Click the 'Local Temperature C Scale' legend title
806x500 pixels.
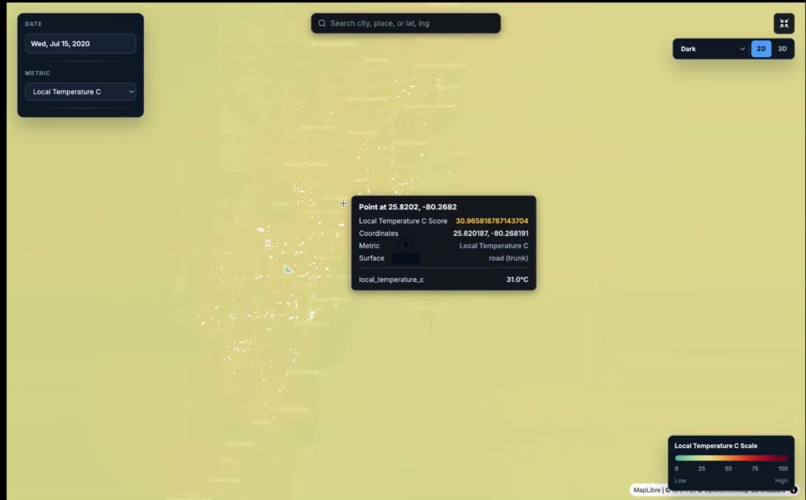click(716, 446)
